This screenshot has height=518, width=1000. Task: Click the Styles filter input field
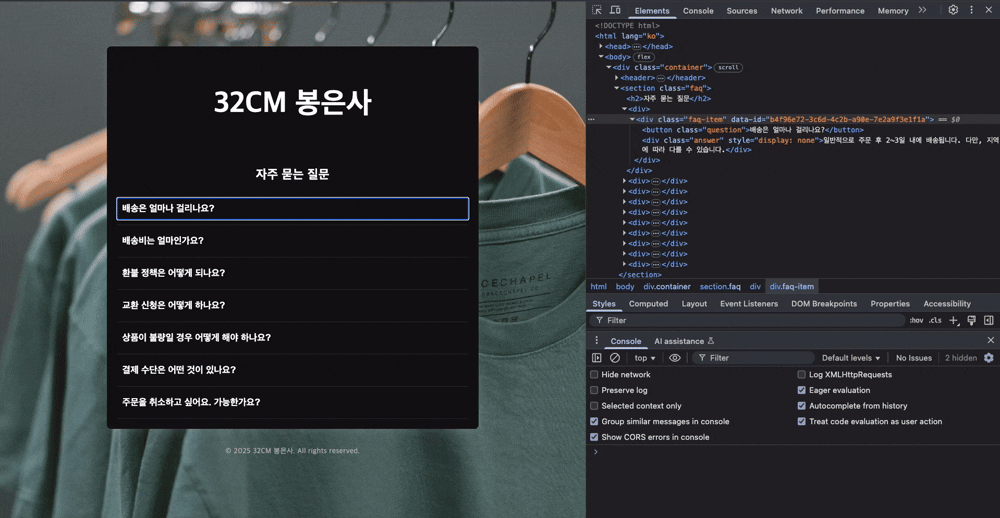pos(747,320)
